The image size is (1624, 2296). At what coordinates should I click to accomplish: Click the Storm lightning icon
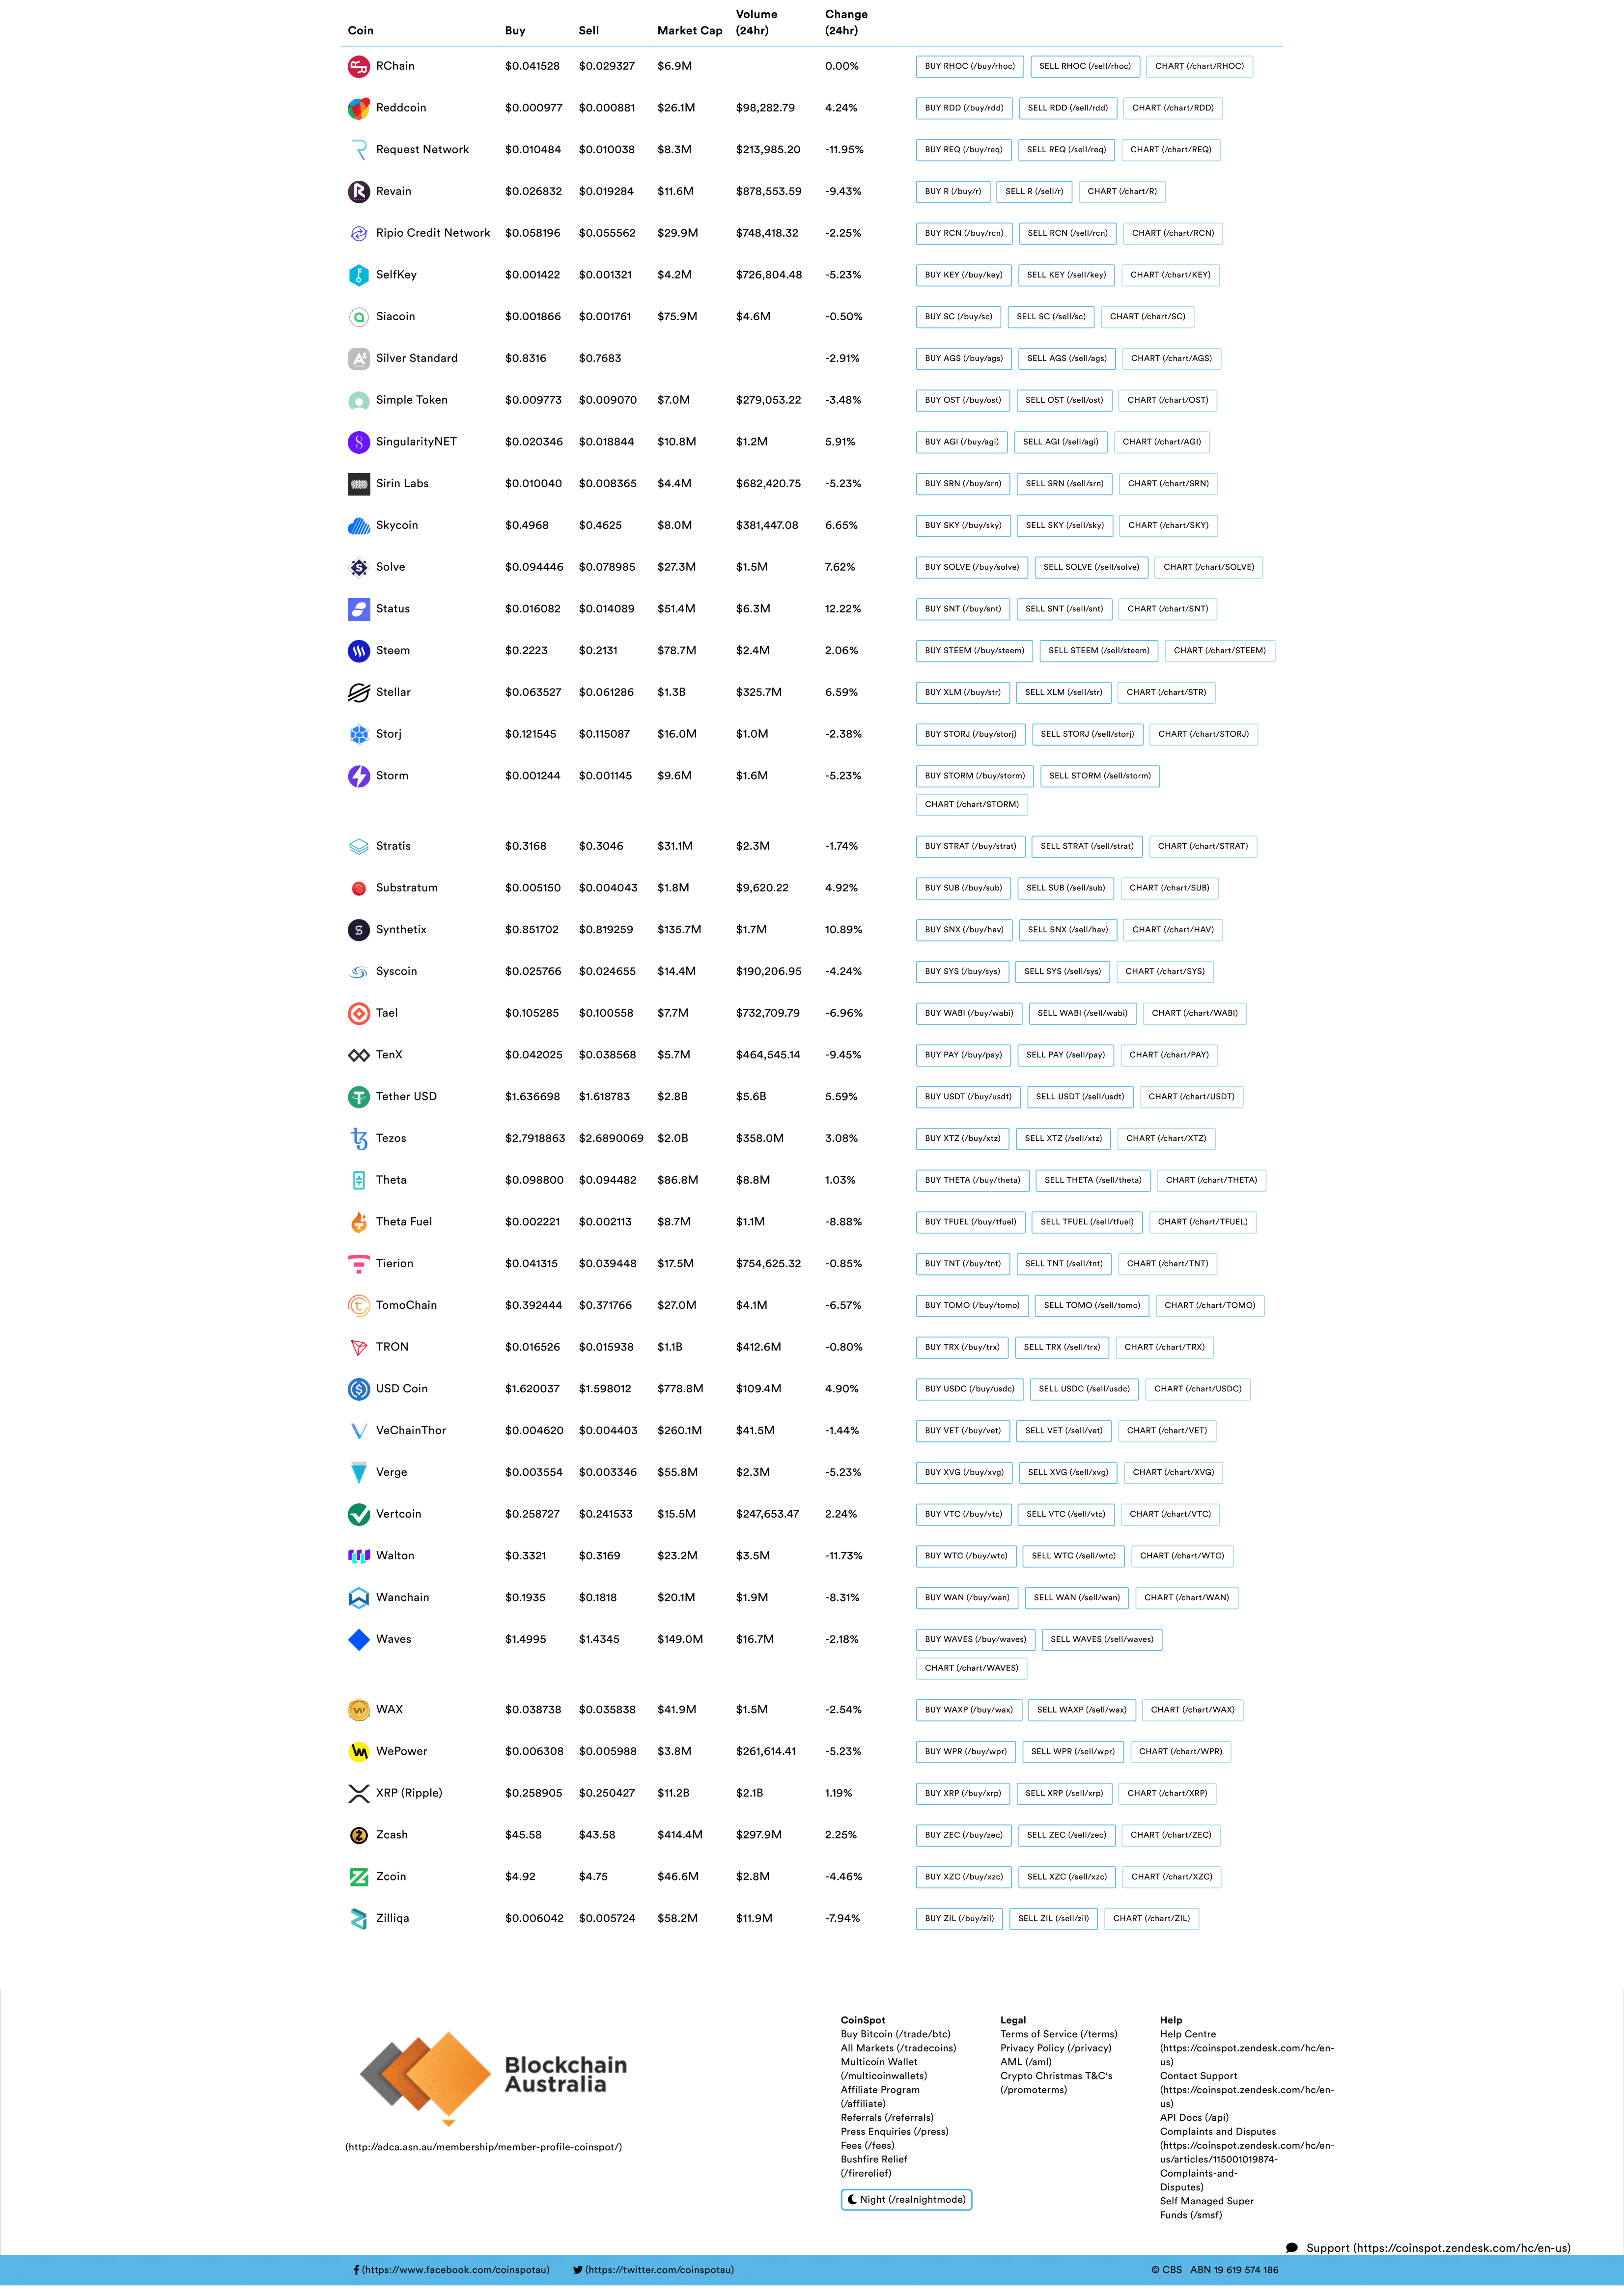pyautogui.click(x=358, y=776)
